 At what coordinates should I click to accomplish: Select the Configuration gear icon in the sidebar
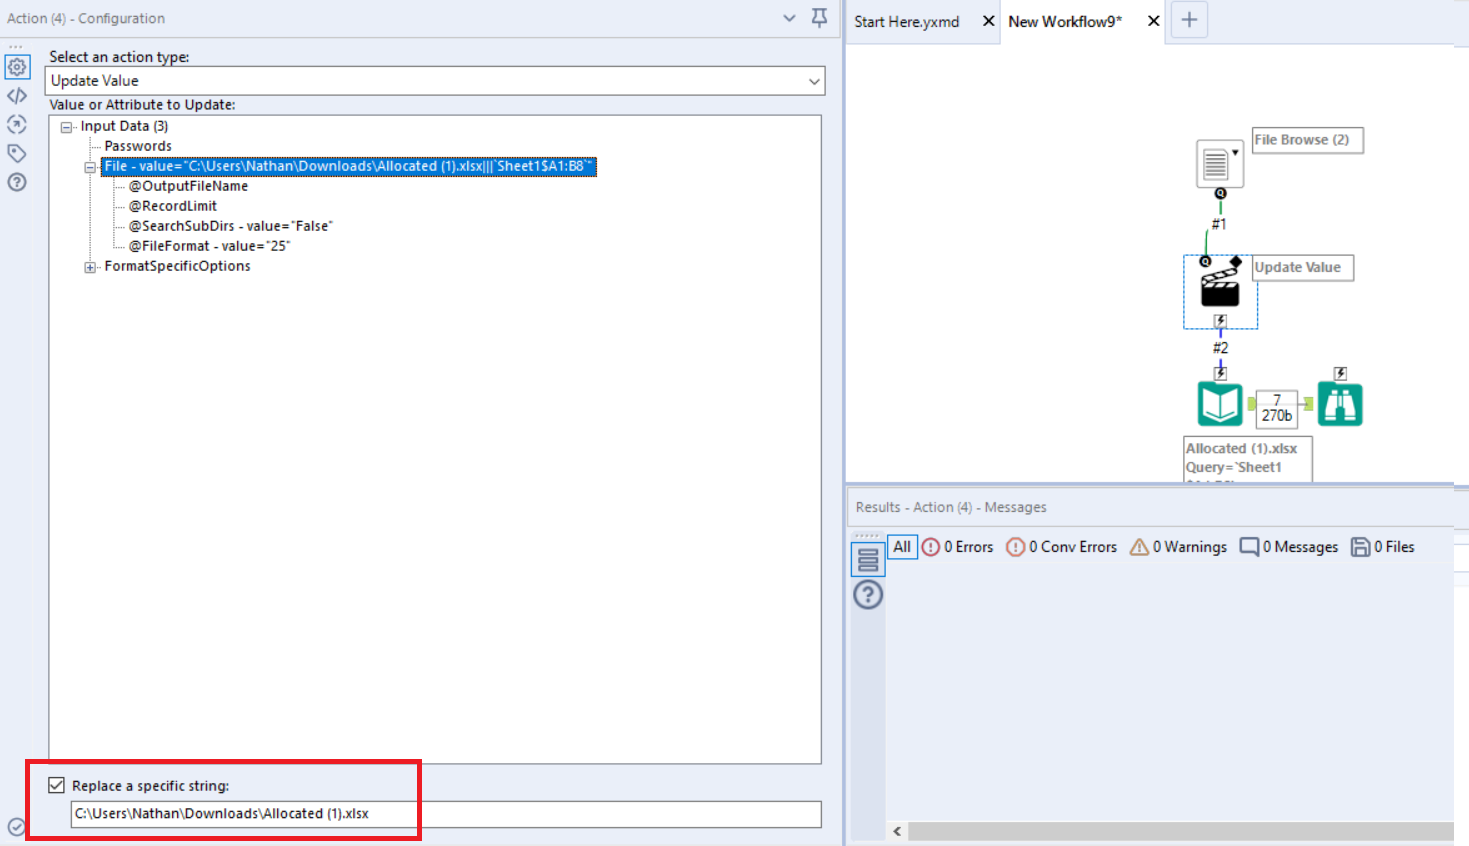click(17, 66)
